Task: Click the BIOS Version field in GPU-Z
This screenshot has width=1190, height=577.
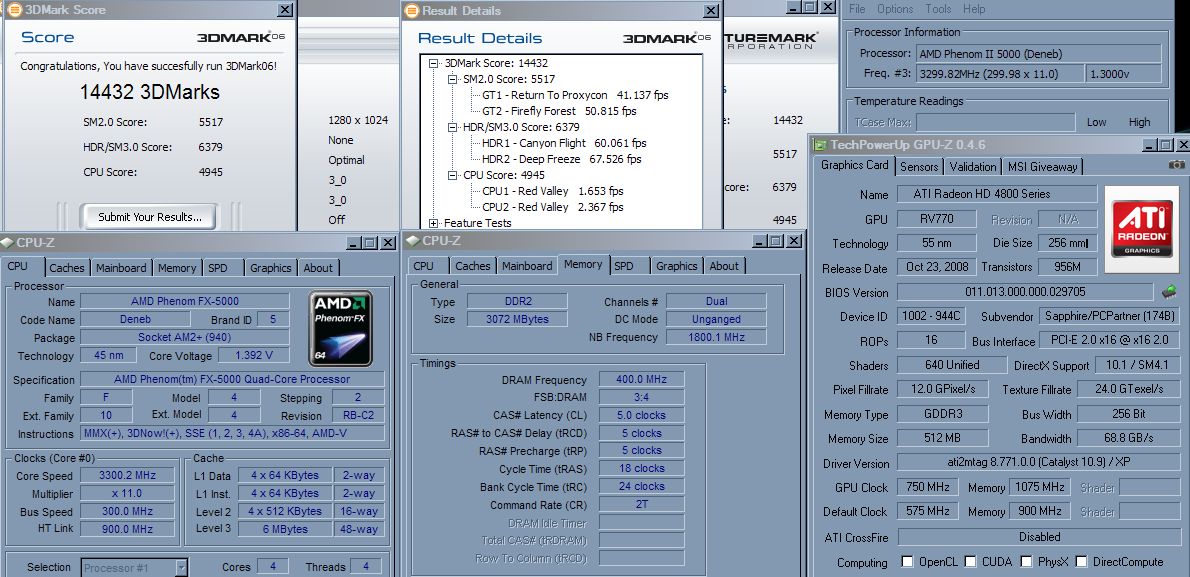Action: [1025, 292]
